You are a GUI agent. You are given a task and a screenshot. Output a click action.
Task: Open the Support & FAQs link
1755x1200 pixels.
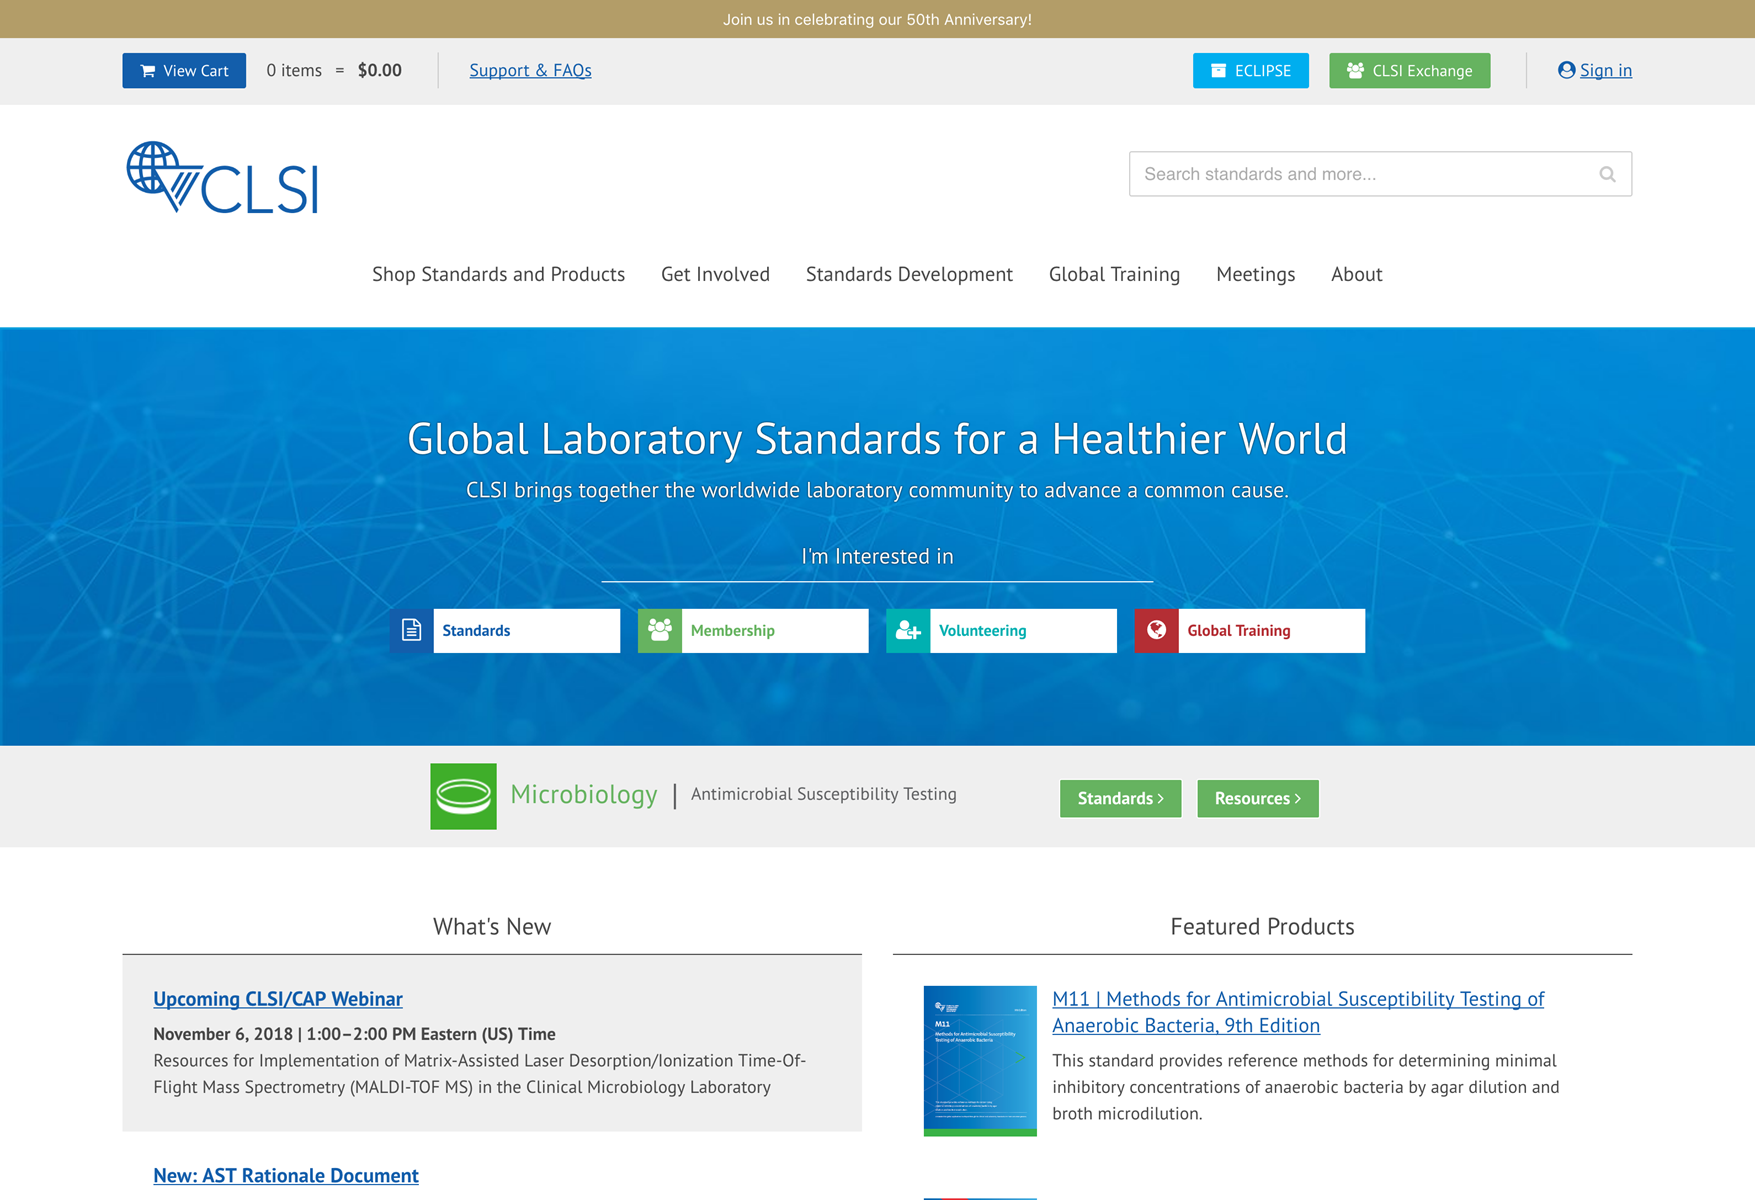point(530,70)
